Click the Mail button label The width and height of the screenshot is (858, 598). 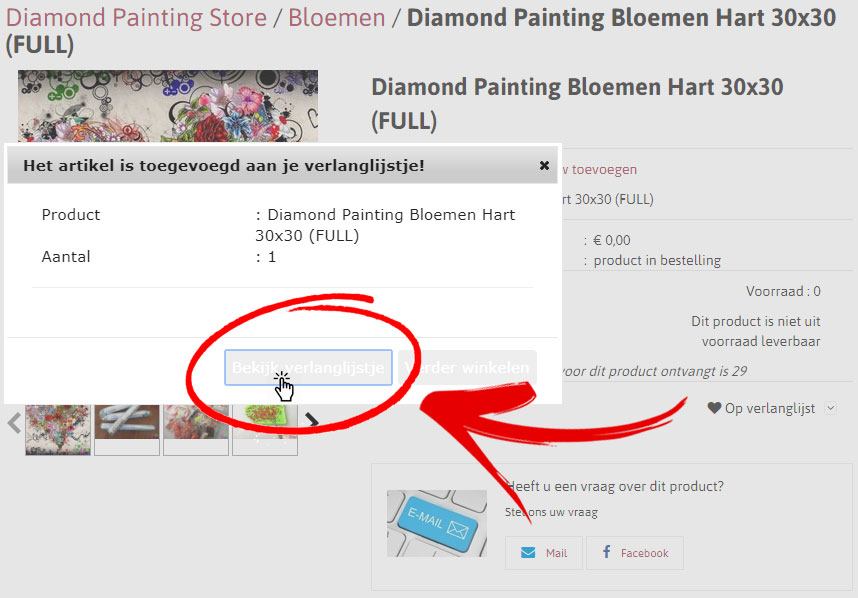556,553
